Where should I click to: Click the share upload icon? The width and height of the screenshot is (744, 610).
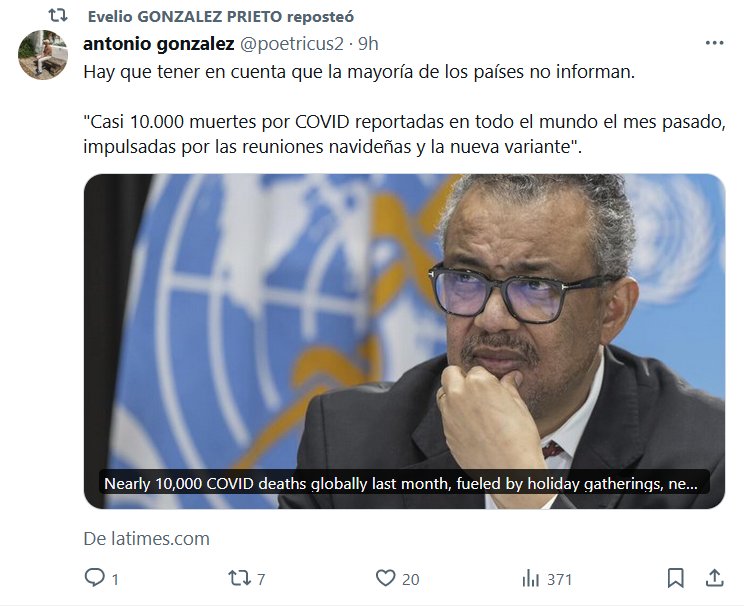tap(715, 578)
